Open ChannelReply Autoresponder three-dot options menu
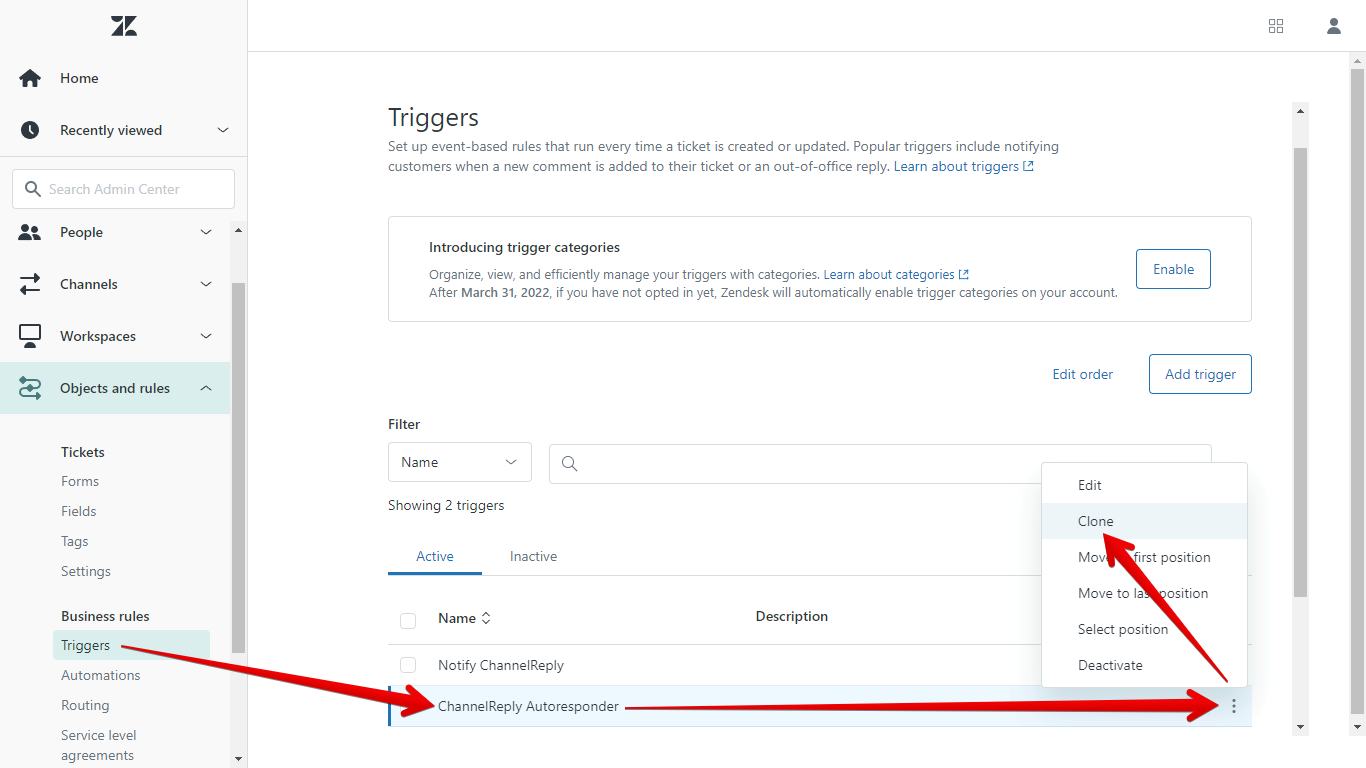 pos(1234,707)
